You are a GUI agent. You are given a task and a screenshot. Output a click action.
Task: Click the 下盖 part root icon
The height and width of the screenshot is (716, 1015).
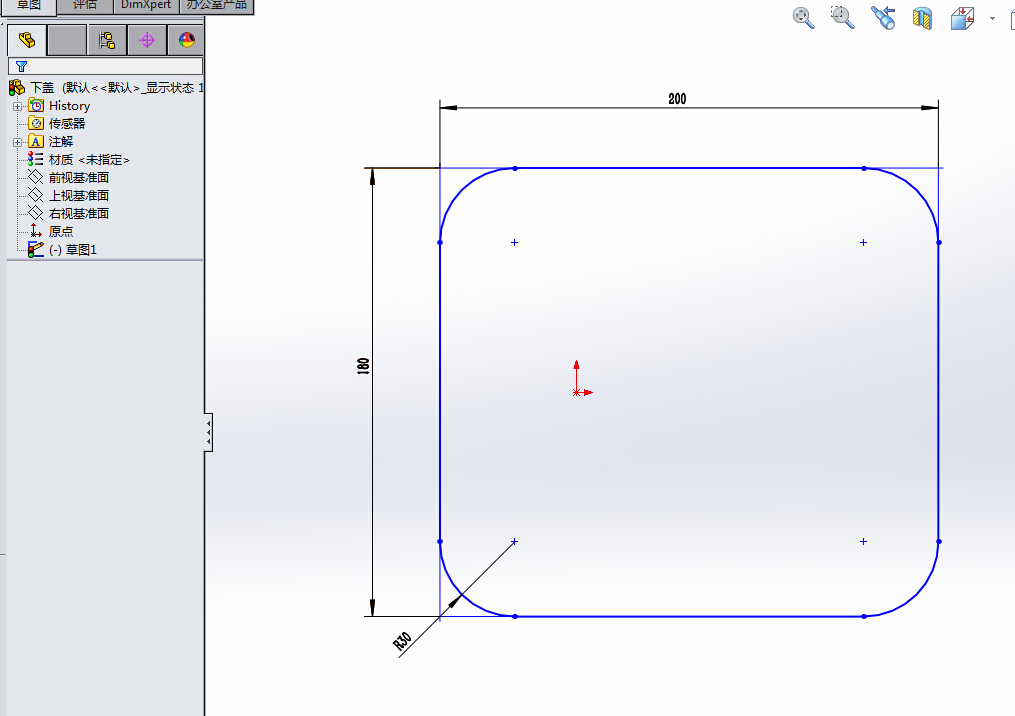coord(17,87)
